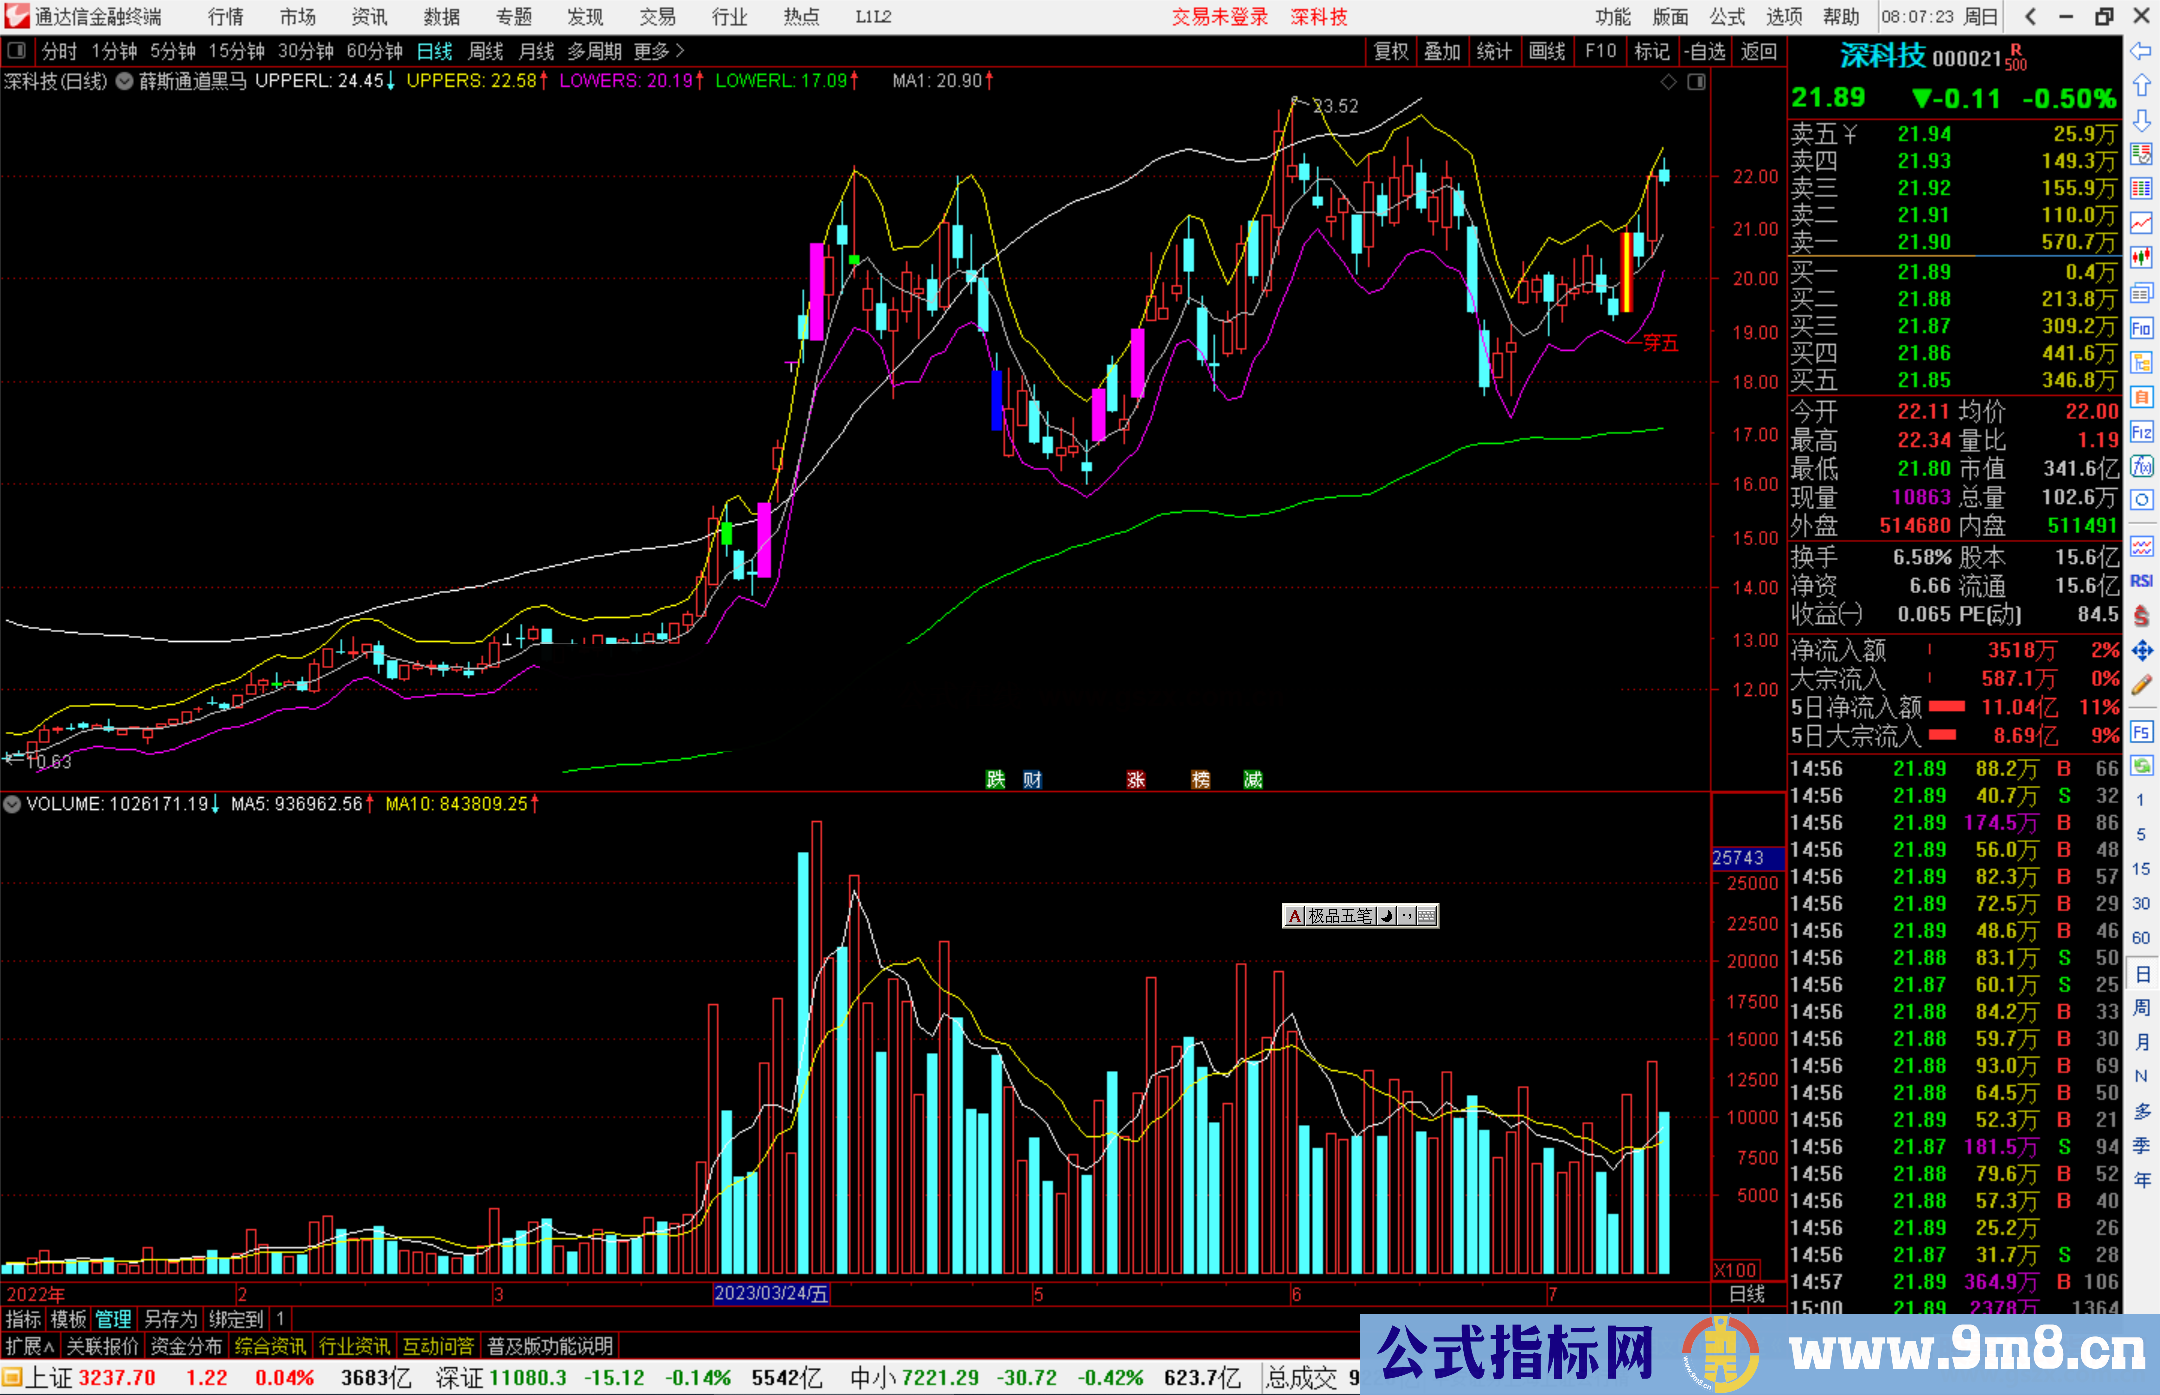This screenshot has height=1395, width=2160.
Task: Switch to the 周线 period tab
Action: point(486,51)
